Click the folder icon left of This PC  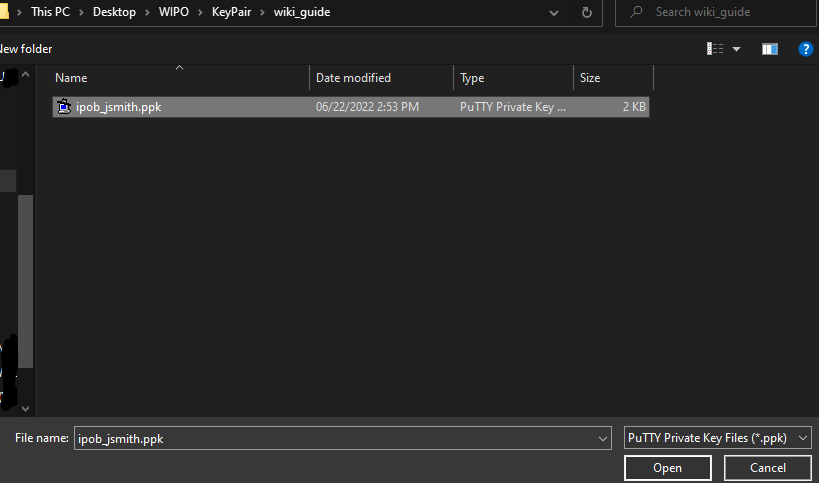point(4,12)
